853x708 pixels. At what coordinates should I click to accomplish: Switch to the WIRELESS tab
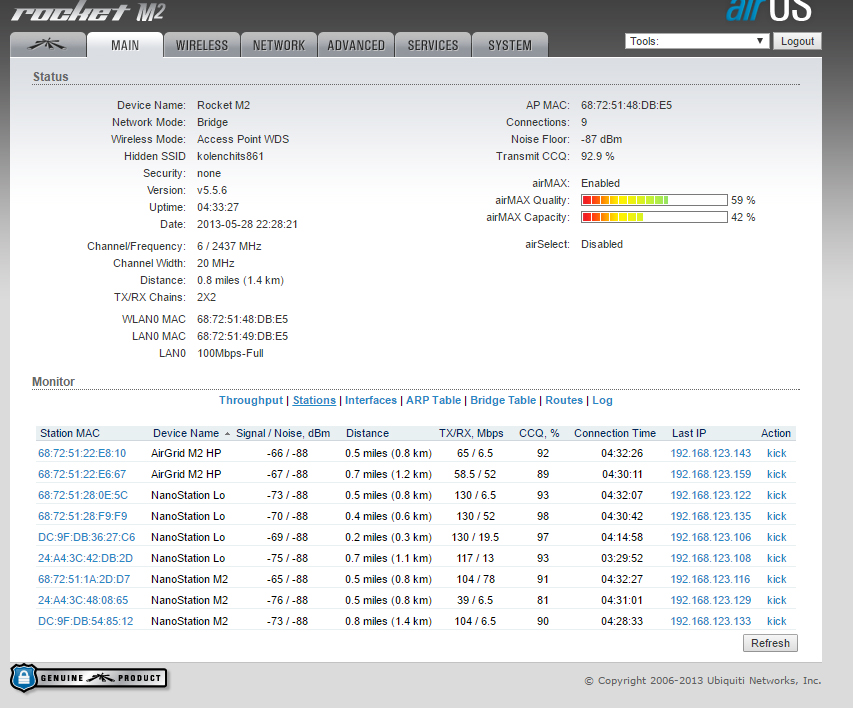202,45
